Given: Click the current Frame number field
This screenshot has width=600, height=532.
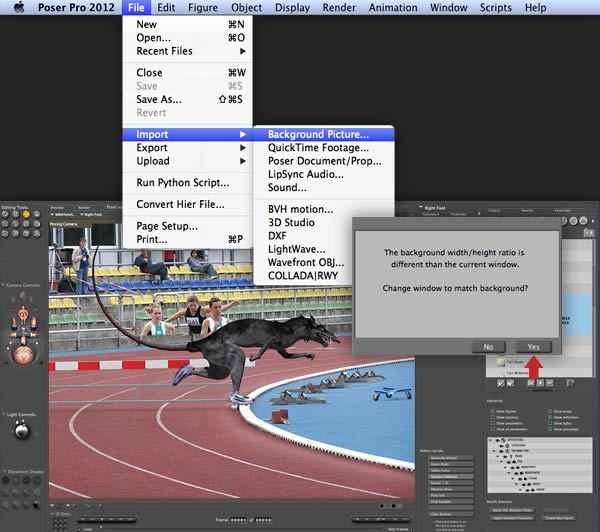Looking at the screenshot, I should (x=238, y=520).
